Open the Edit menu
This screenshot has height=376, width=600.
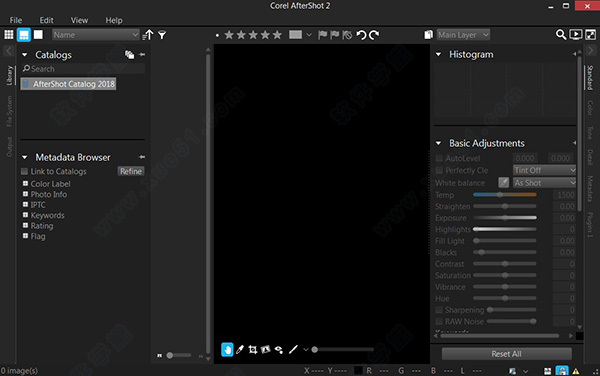(x=46, y=20)
